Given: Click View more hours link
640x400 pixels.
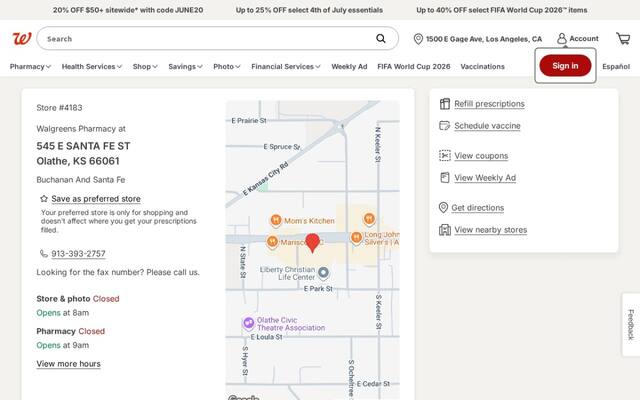Looking at the screenshot, I should click(x=68, y=364).
